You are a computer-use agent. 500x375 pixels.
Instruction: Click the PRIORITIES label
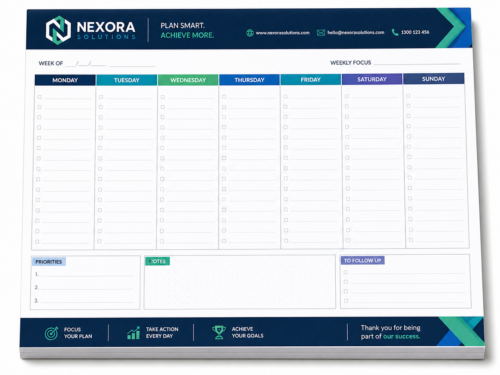[x=49, y=262]
